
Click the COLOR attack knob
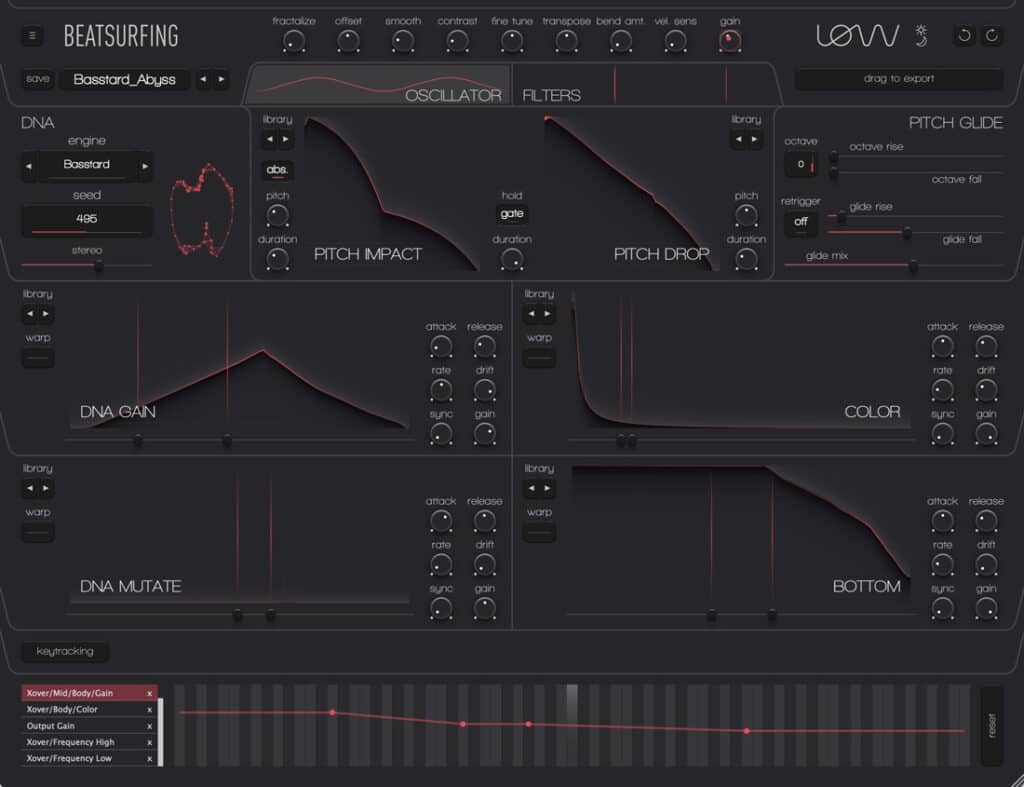tap(942, 346)
